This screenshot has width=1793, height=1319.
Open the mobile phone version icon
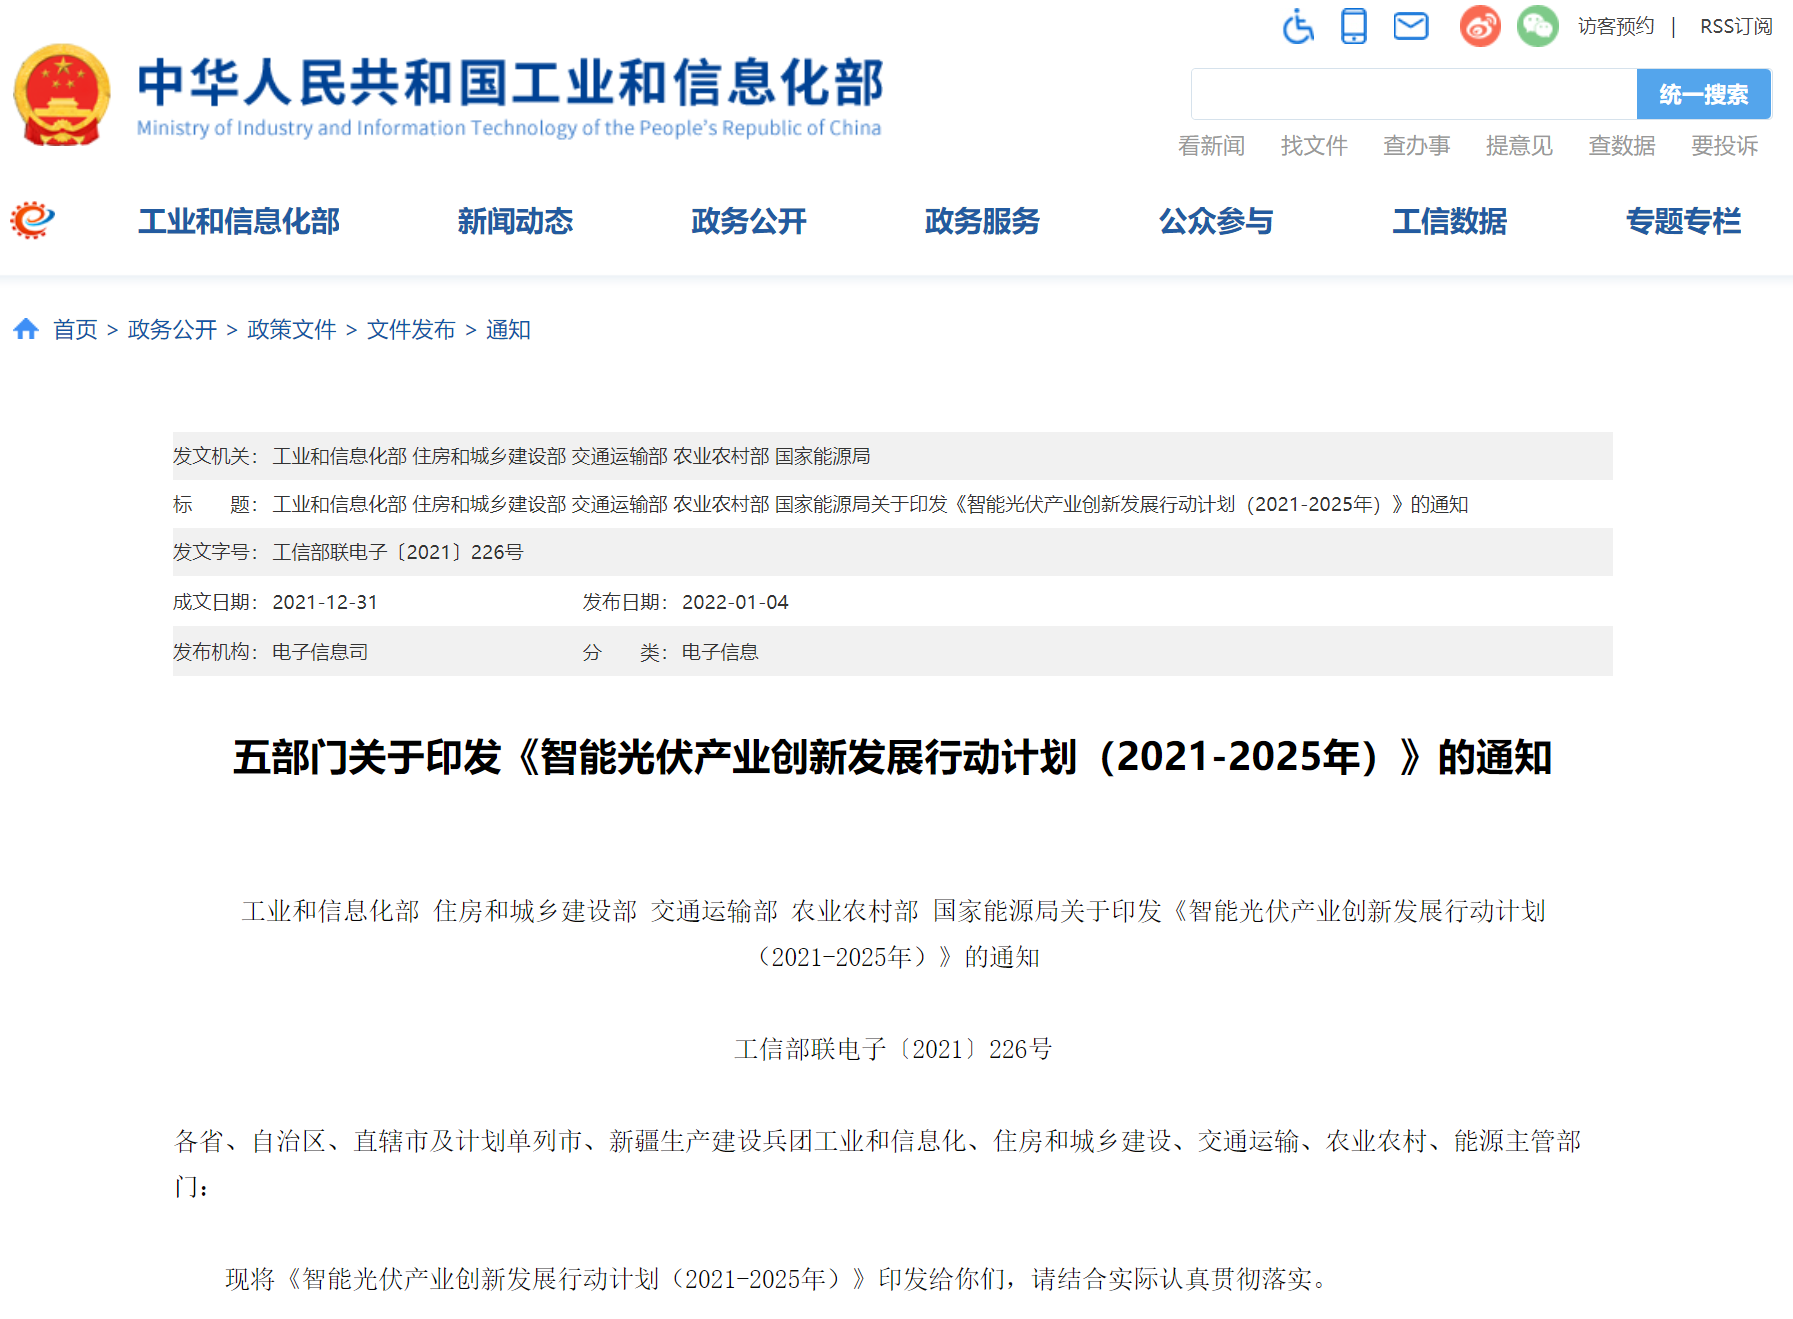pyautogui.click(x=1353, y=26)
